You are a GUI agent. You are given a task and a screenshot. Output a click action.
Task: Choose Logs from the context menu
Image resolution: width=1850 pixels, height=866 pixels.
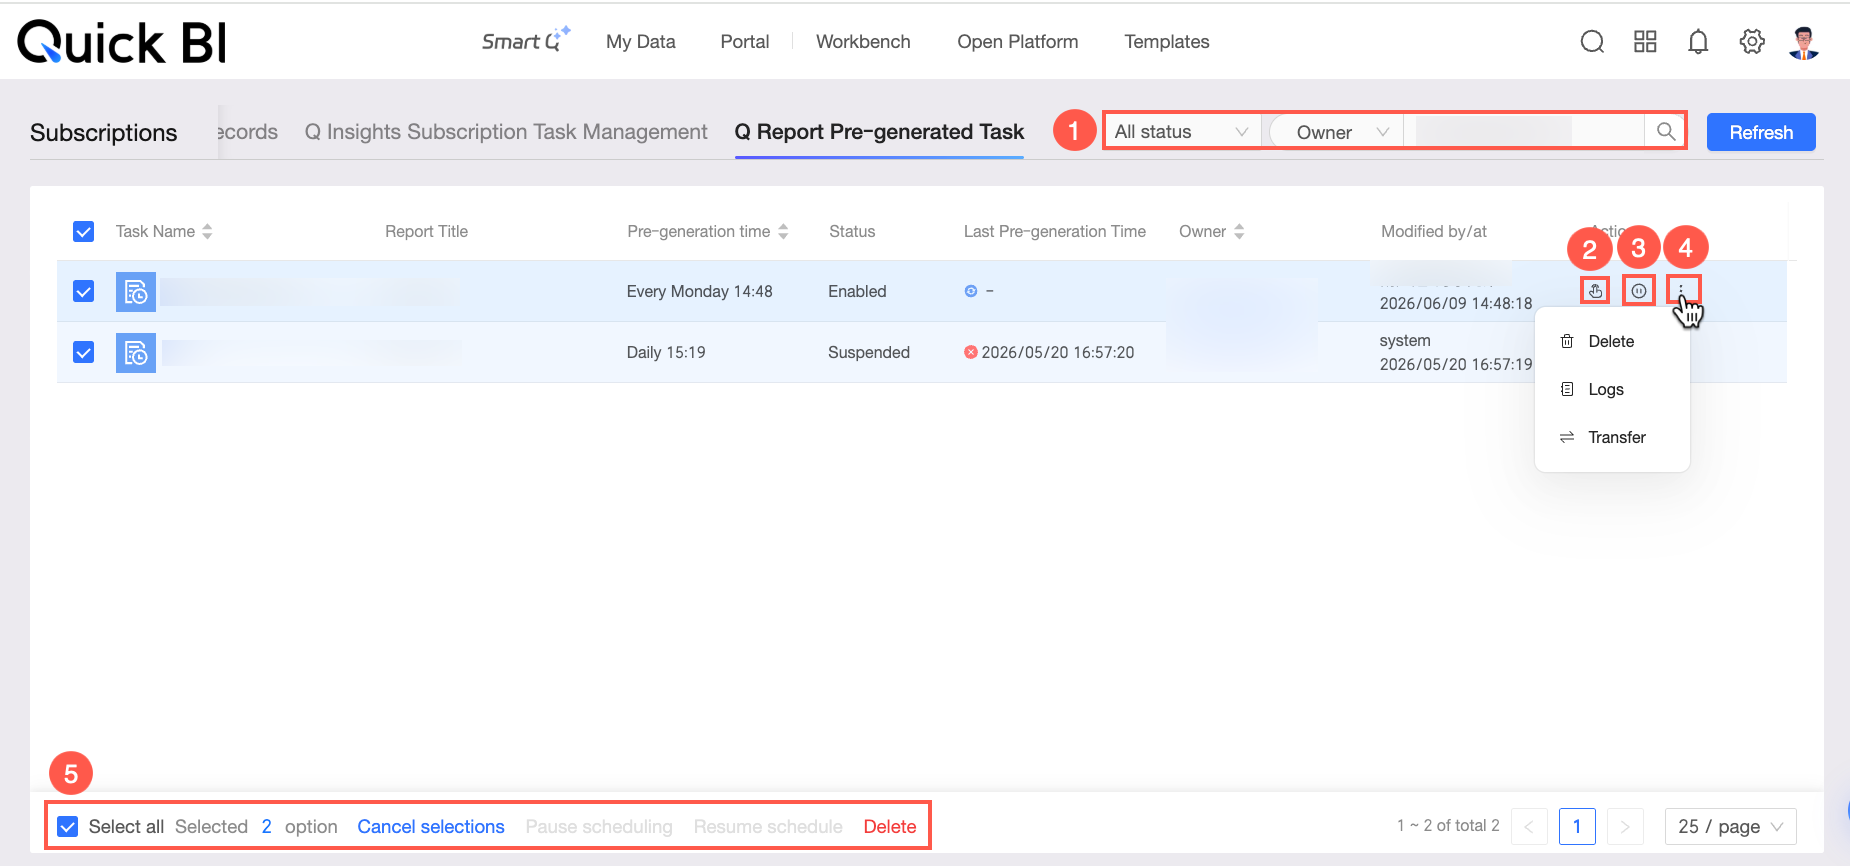1612,389
